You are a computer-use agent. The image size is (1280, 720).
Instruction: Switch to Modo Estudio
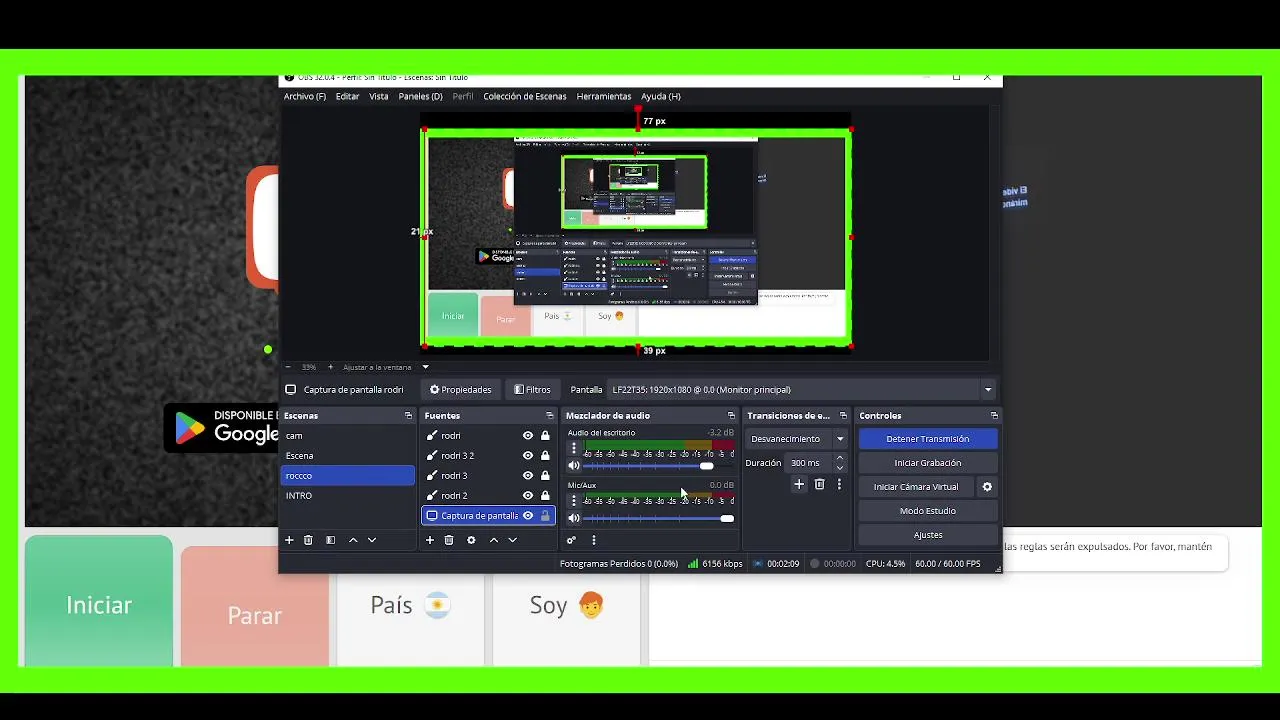coord(927,511)
